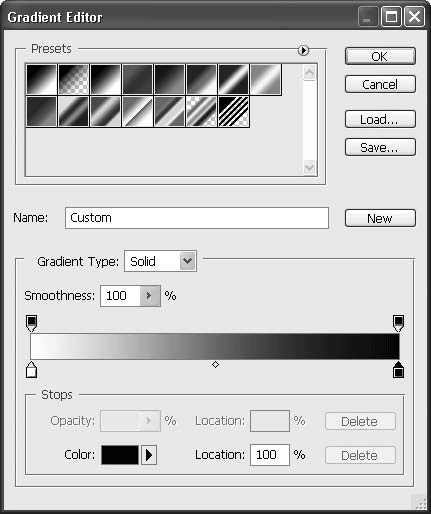Image resolution: width=431 pixels, height=514 pixels.
Task: Click the color stop Location field showing 100
Action: point(270,455)
